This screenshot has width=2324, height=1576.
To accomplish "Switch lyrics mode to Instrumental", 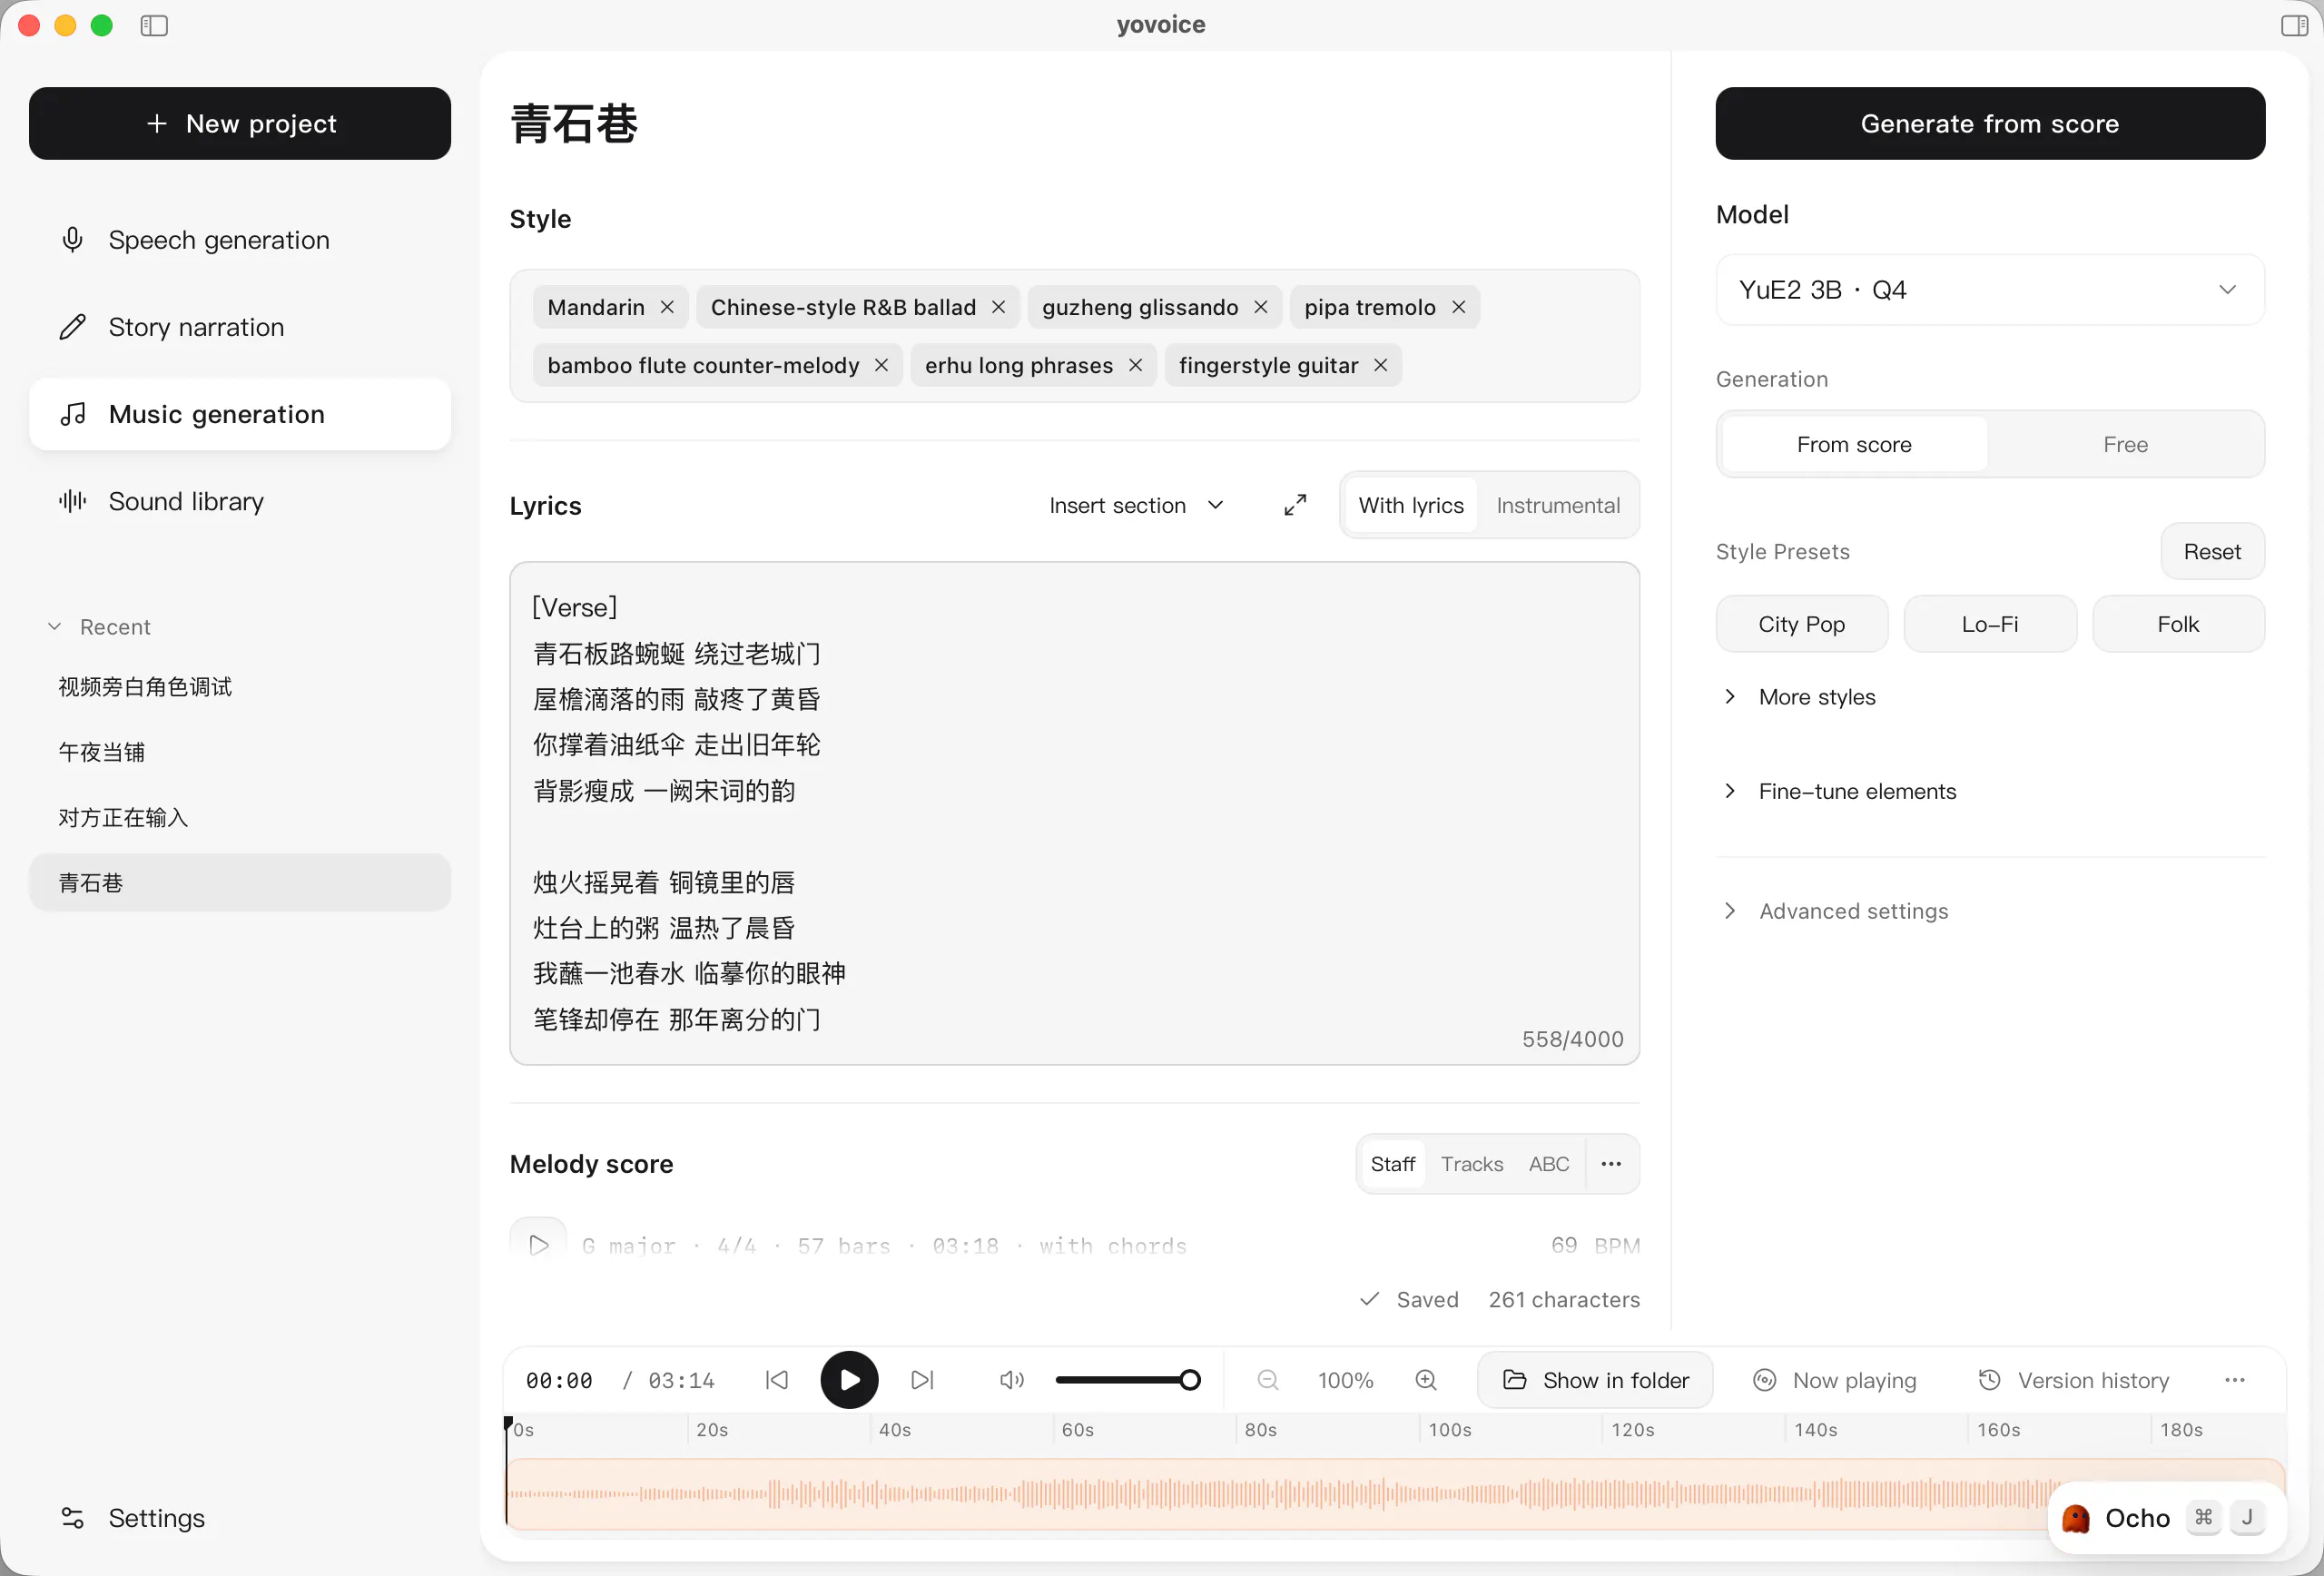I will click(1557, 505).
